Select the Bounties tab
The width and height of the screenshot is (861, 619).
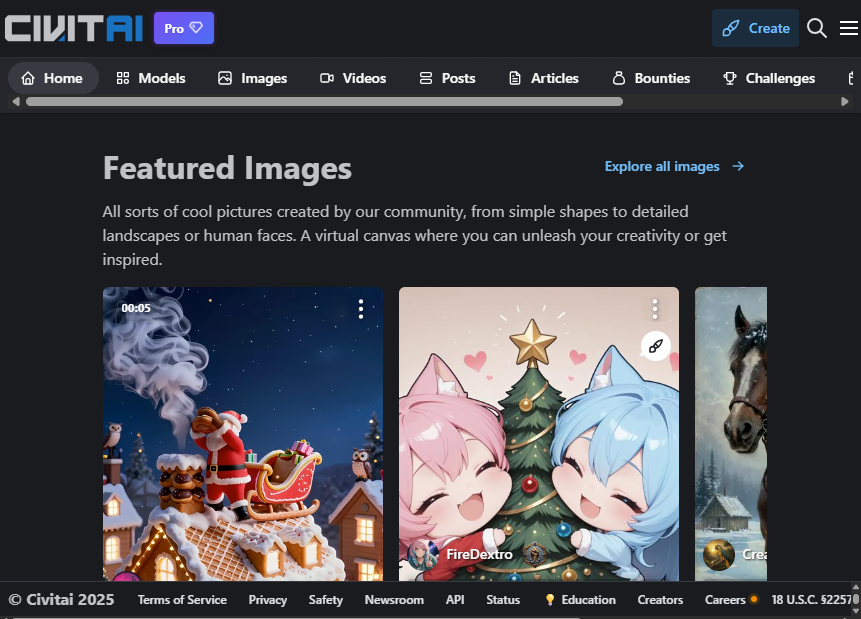[x=650, y=78]
